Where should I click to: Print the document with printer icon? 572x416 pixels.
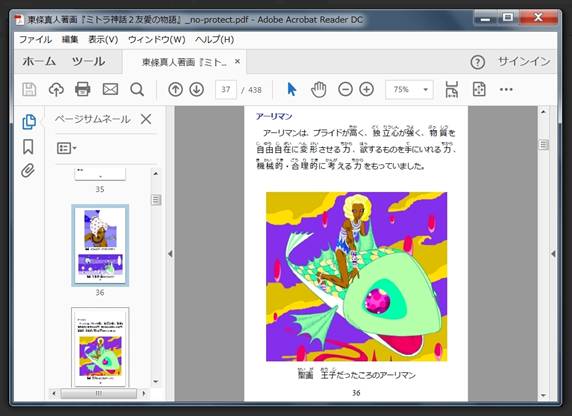point(83,89)
